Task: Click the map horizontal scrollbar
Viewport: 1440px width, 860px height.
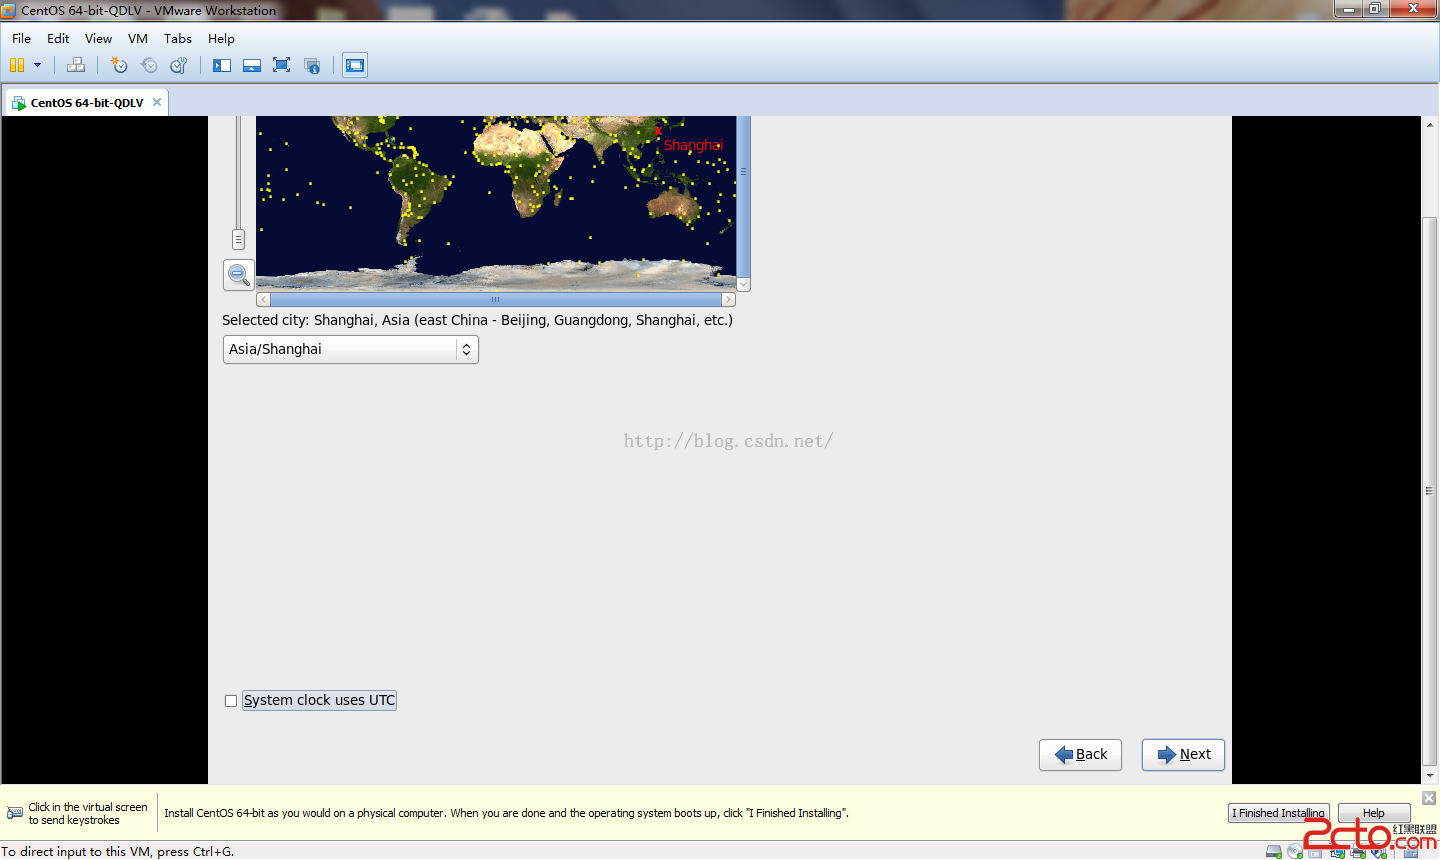Action: 496,299
